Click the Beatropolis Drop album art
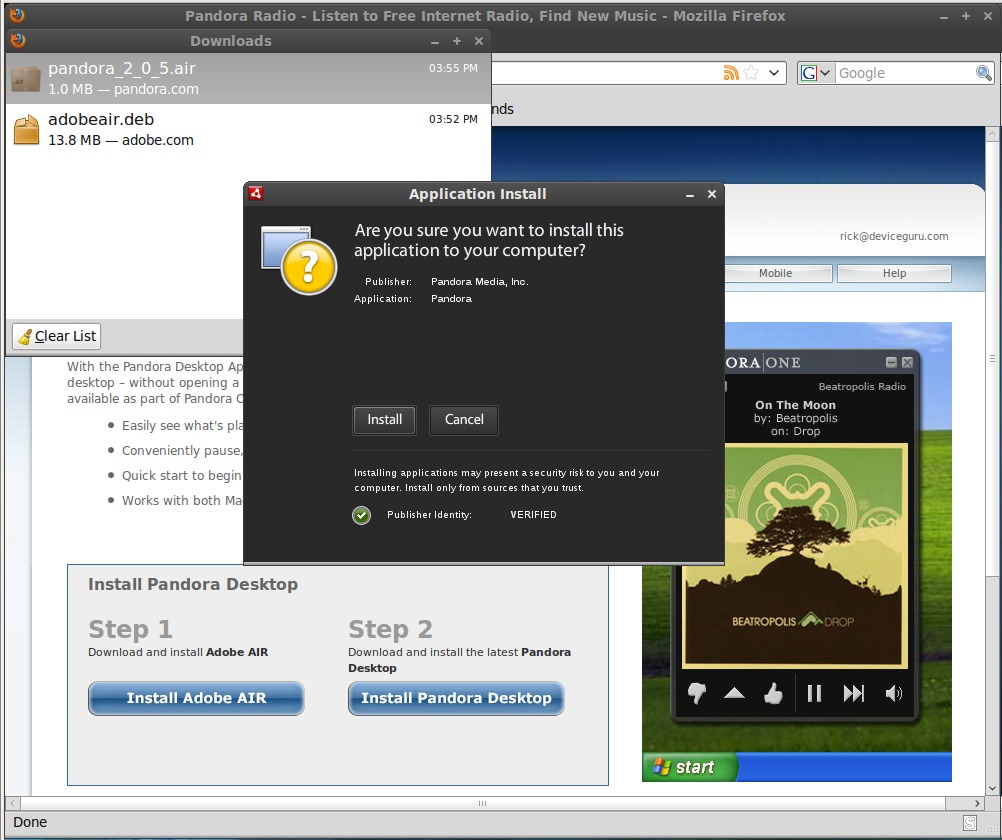The height and width of the screenshot is (840, 1002). [x=795, y=556]
